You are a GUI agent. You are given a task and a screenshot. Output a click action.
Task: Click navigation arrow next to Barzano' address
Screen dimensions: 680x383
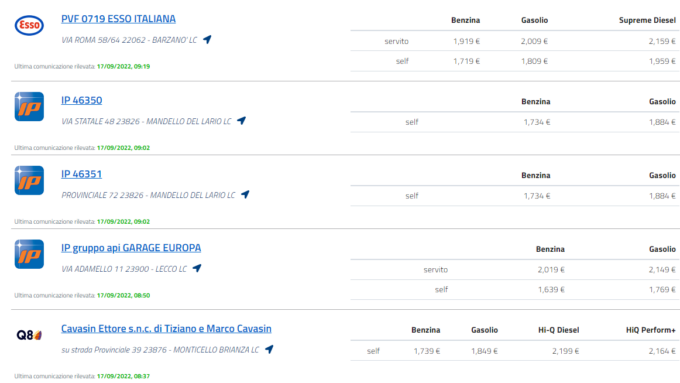coord(207,39)
